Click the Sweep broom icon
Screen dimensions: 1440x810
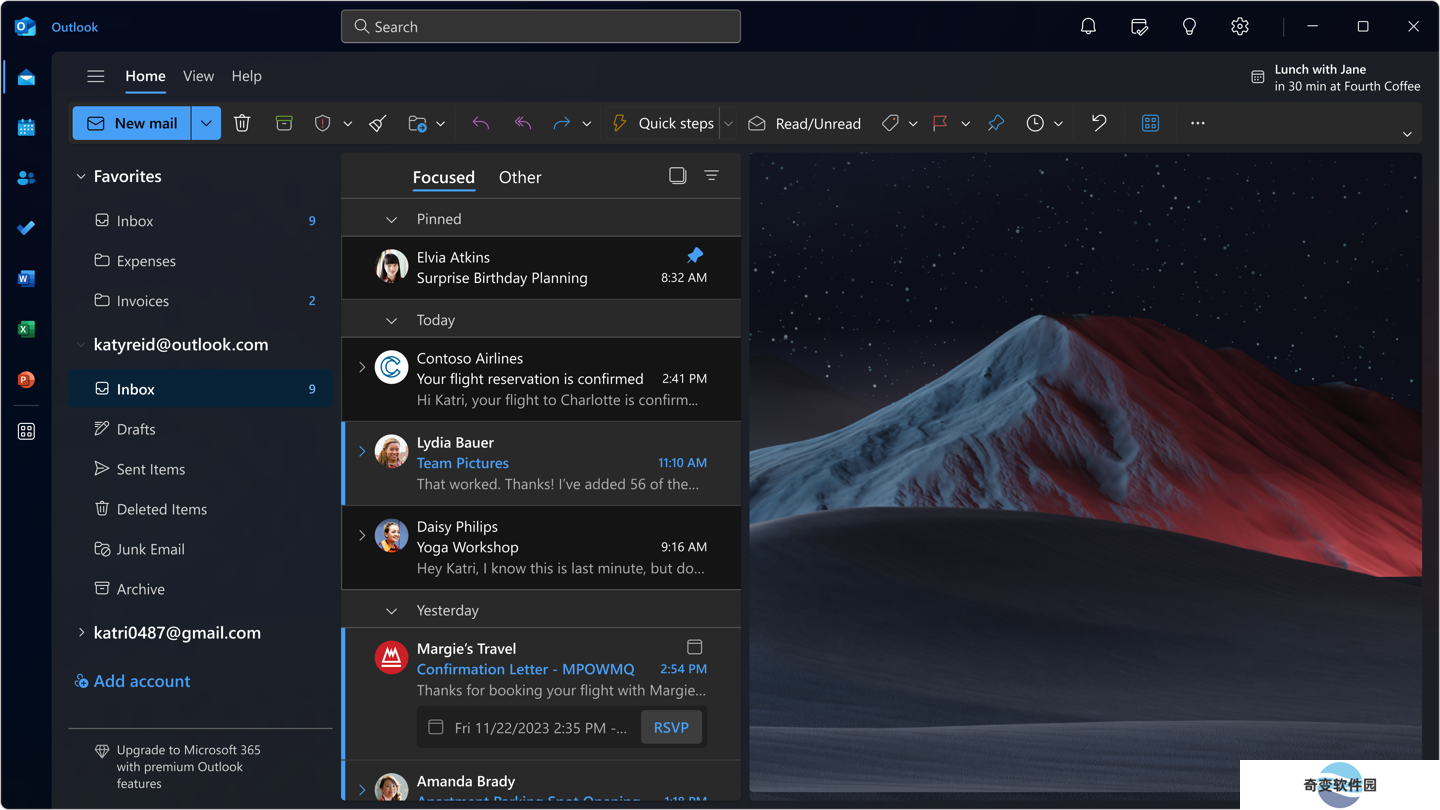pyautogui.click(x=378, y=123)
